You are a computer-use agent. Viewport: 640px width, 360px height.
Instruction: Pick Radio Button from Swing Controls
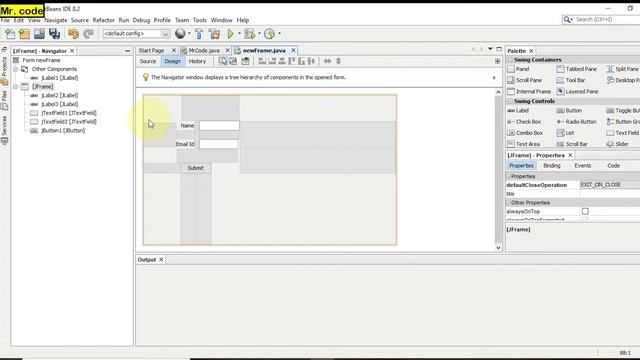coord(577,122)
